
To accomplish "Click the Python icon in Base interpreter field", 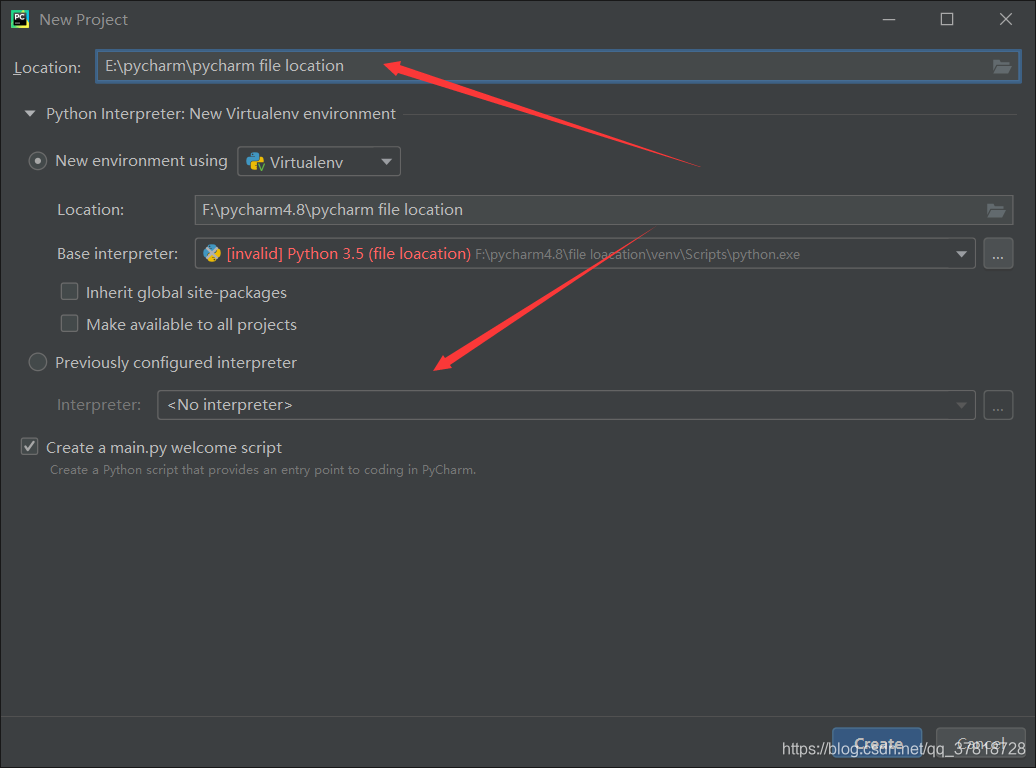I will tap(212, 253).
